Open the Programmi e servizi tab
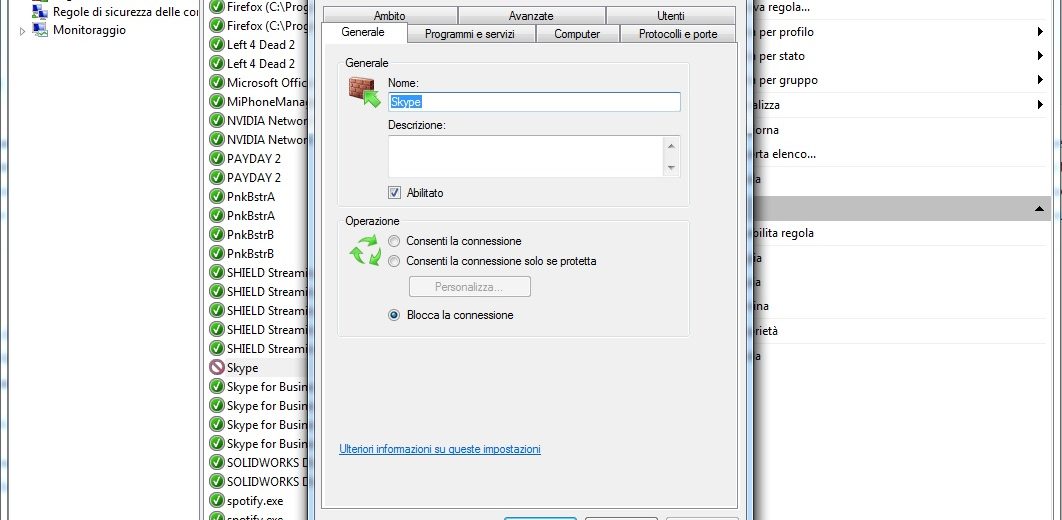The height and width of the screenshot is (520, 1062). [x=470, y=34]
